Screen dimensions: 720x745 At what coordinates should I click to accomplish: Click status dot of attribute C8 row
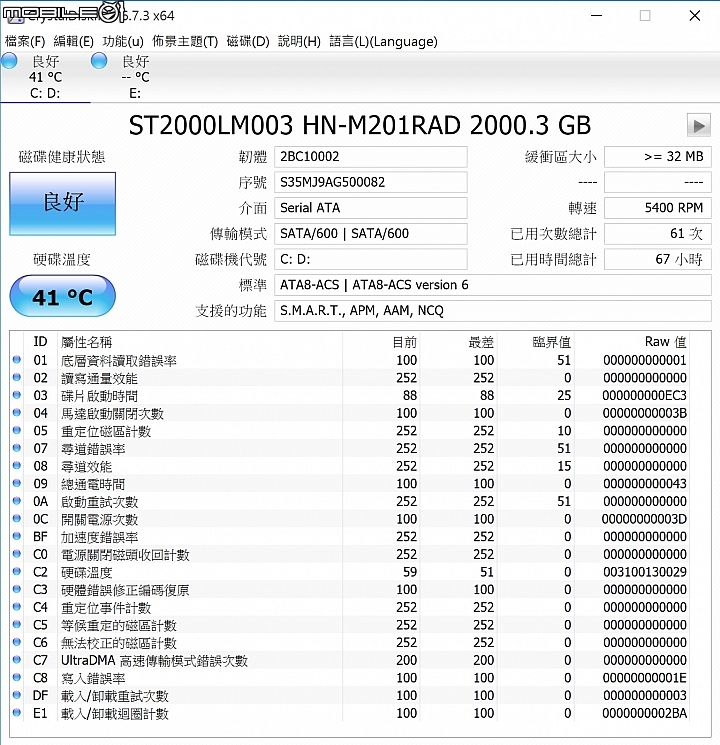click(x=17, y=677)
